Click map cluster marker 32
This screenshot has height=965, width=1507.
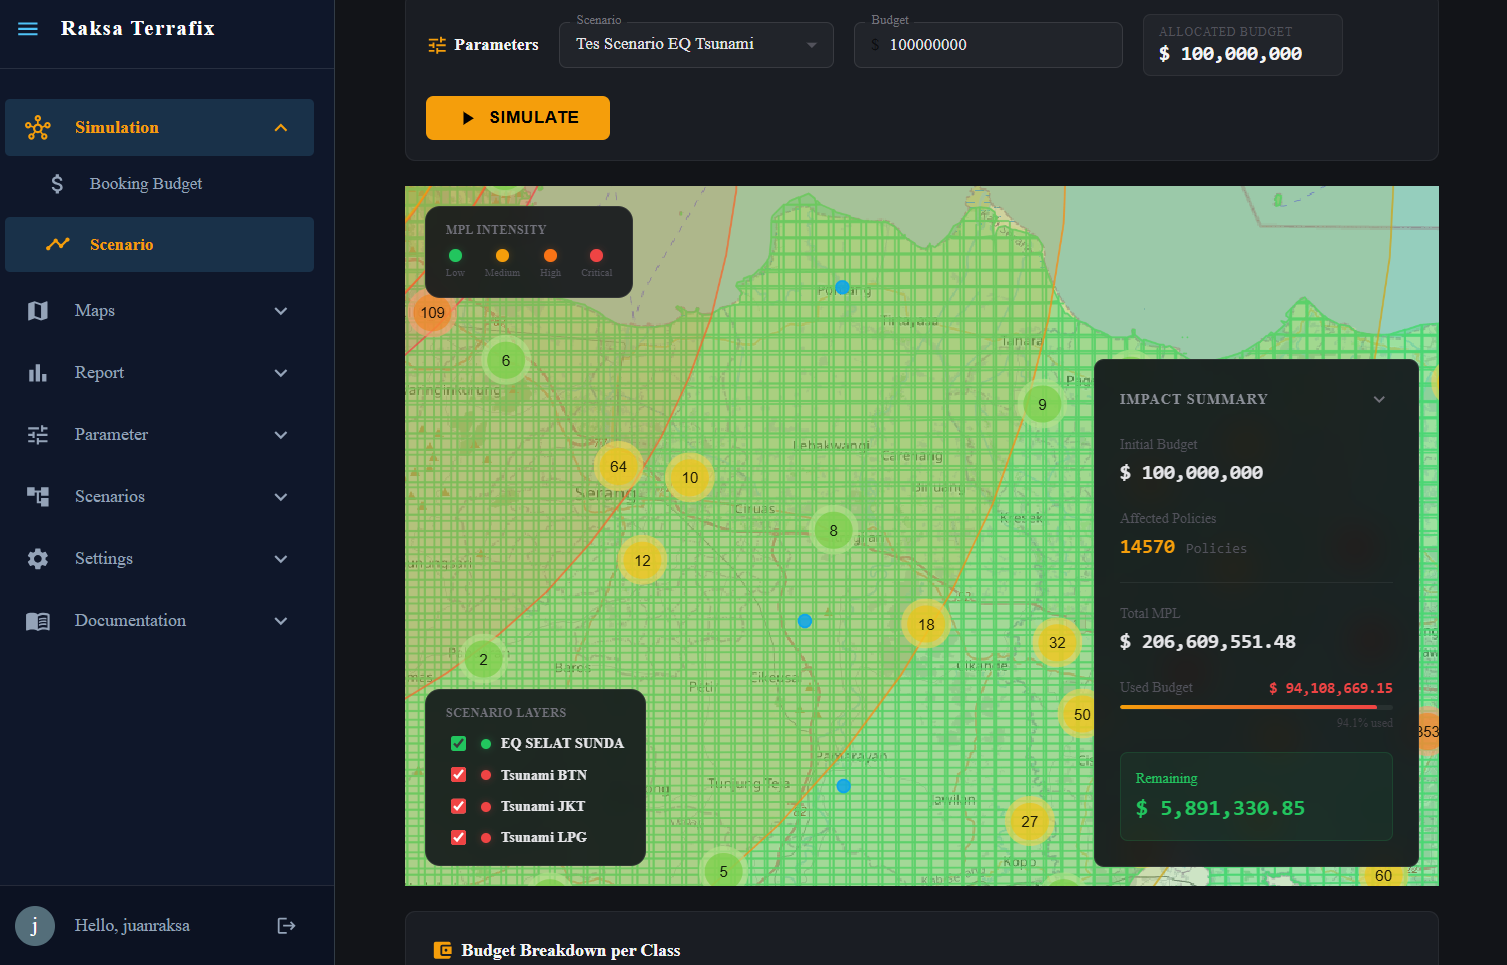(x=1057, y=643)
